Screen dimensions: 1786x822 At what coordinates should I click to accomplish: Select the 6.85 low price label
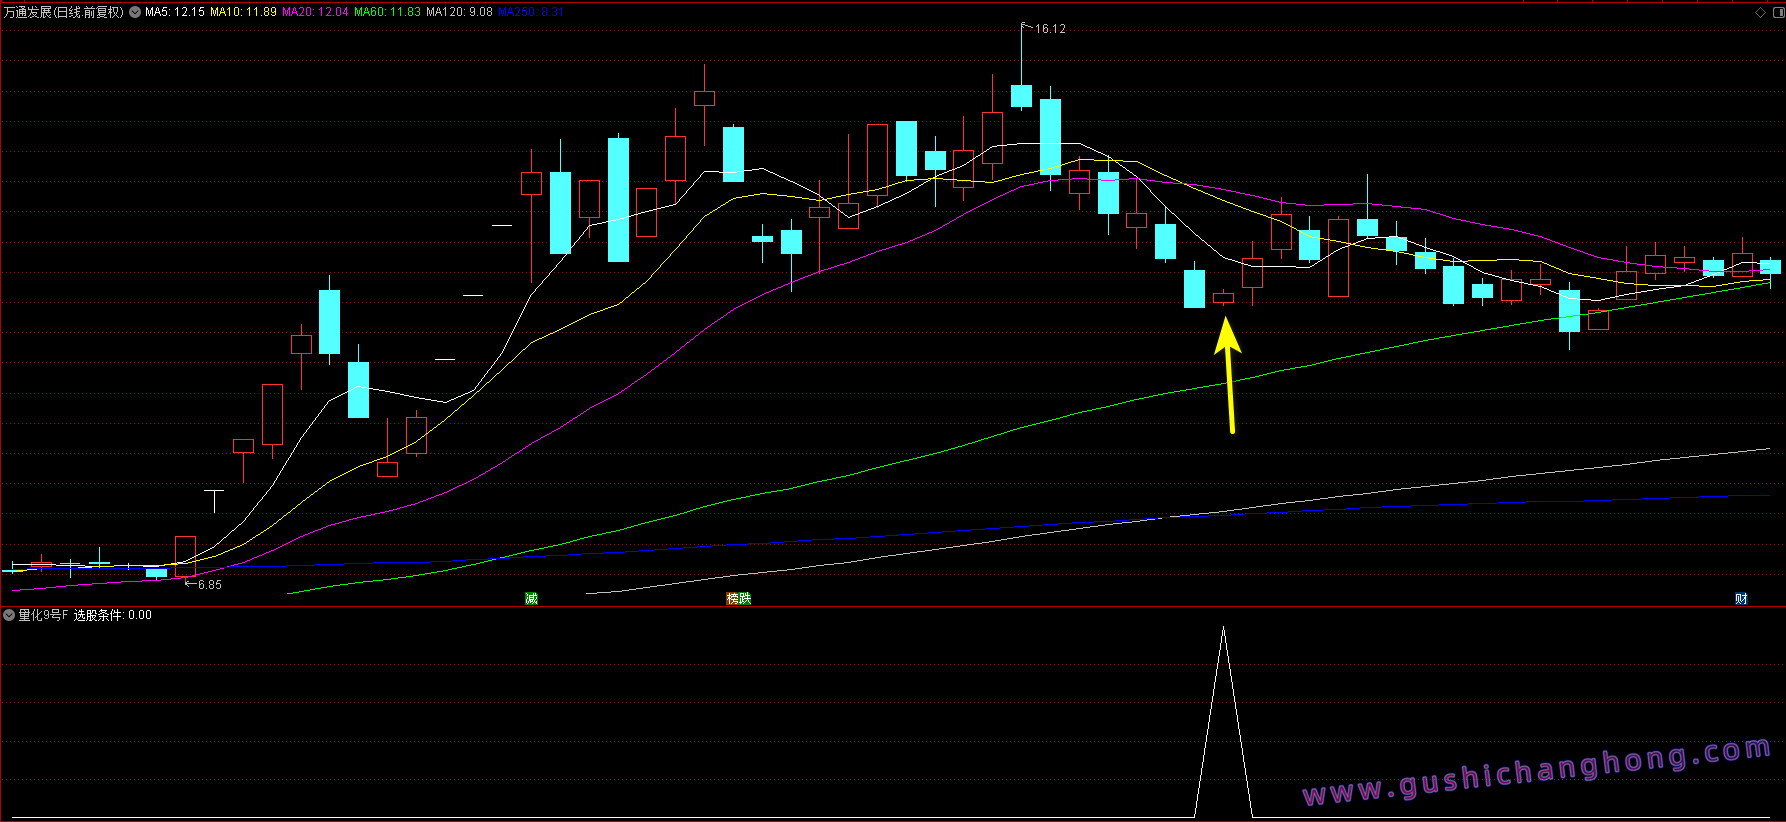(x=209, y=585)
